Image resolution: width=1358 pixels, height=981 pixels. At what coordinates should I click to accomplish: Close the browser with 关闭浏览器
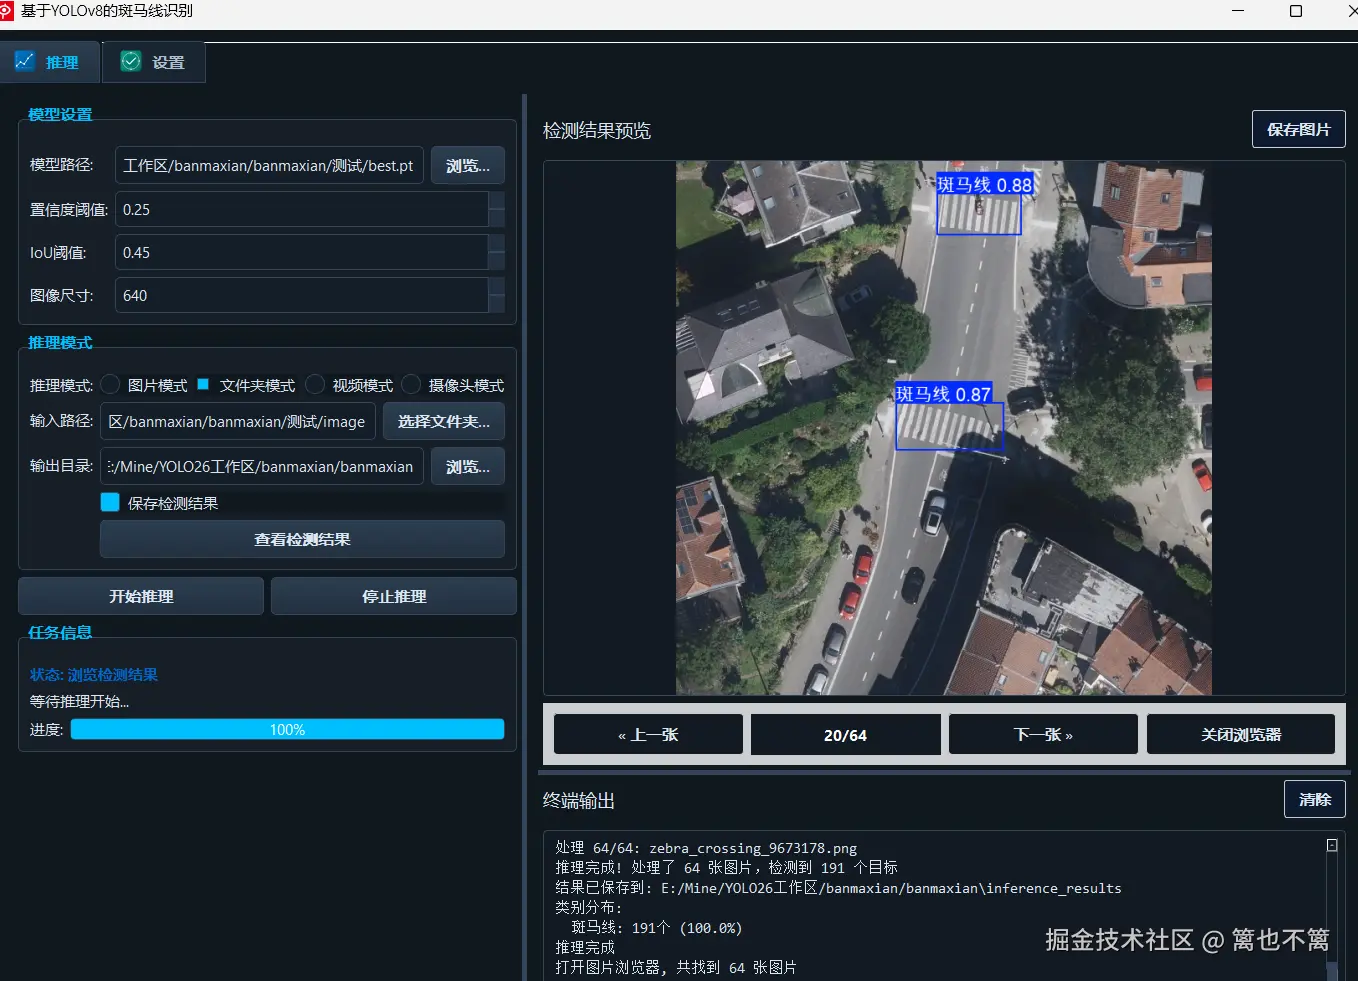[x=1240, y=734]
